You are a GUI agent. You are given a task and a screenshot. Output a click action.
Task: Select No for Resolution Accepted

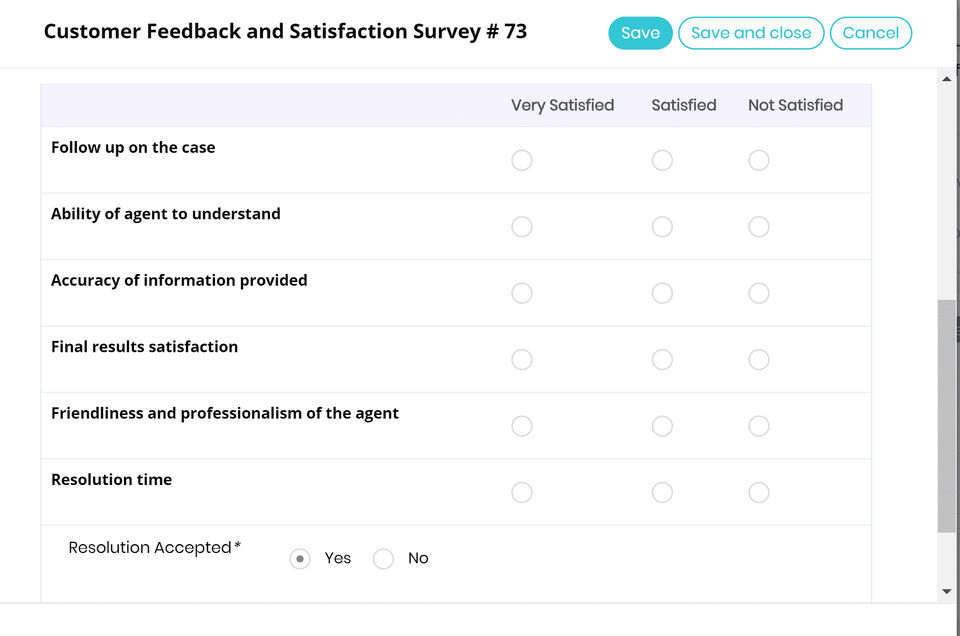(x=383, y=559)
